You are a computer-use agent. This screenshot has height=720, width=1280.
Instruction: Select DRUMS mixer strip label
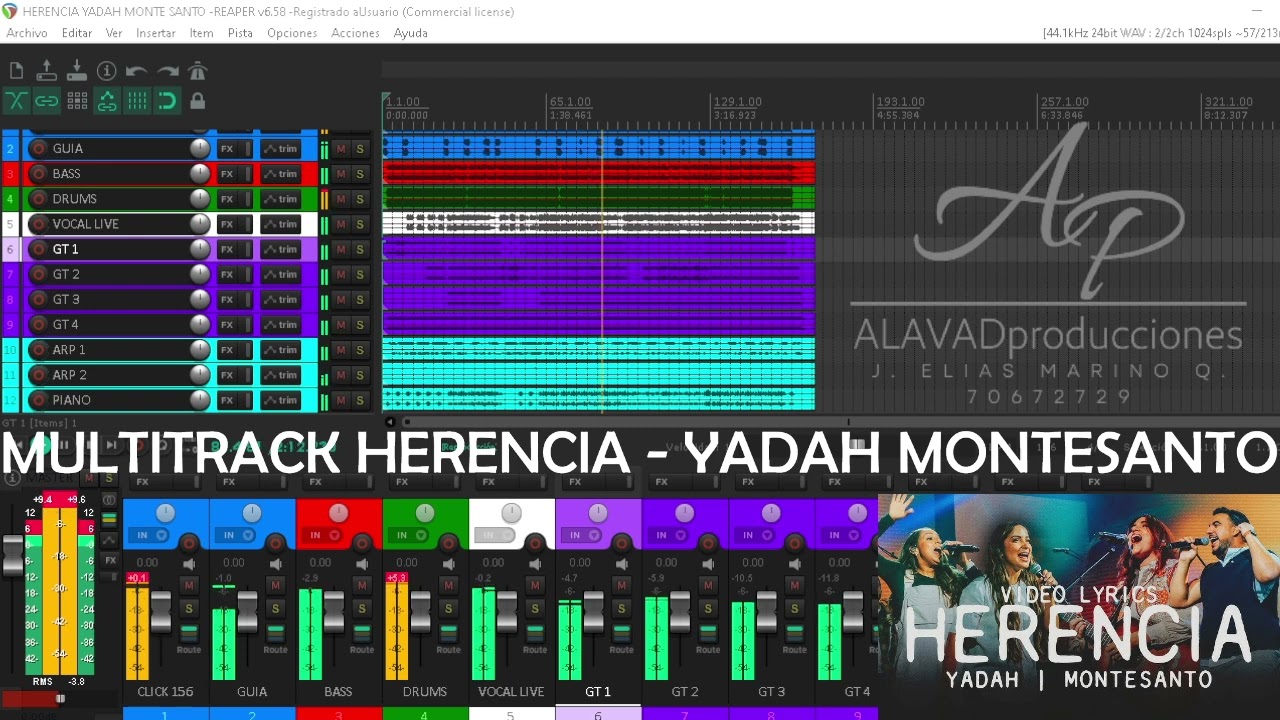click(425, 691)
